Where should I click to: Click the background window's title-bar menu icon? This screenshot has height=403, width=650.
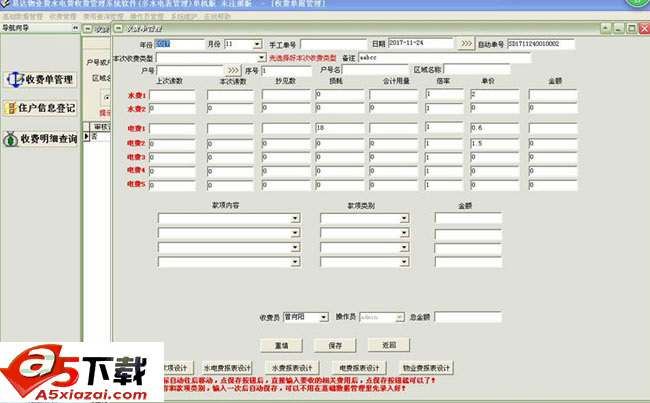pyautogui.click(x=87, y=29)
